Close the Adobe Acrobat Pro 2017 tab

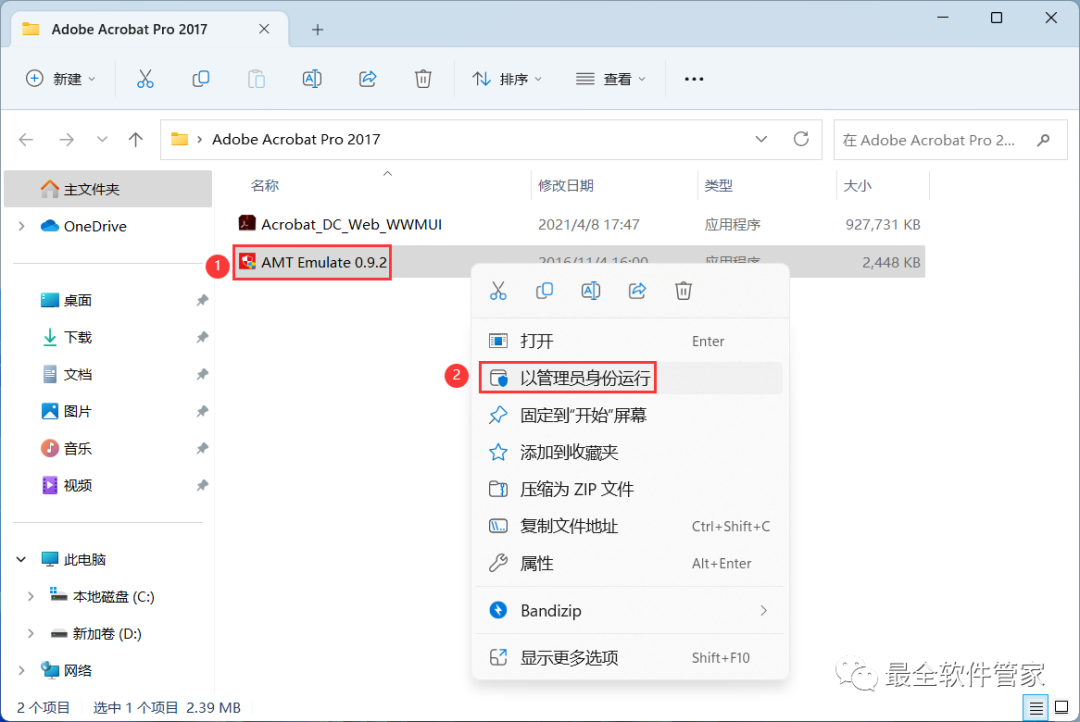tap(264, 29)
